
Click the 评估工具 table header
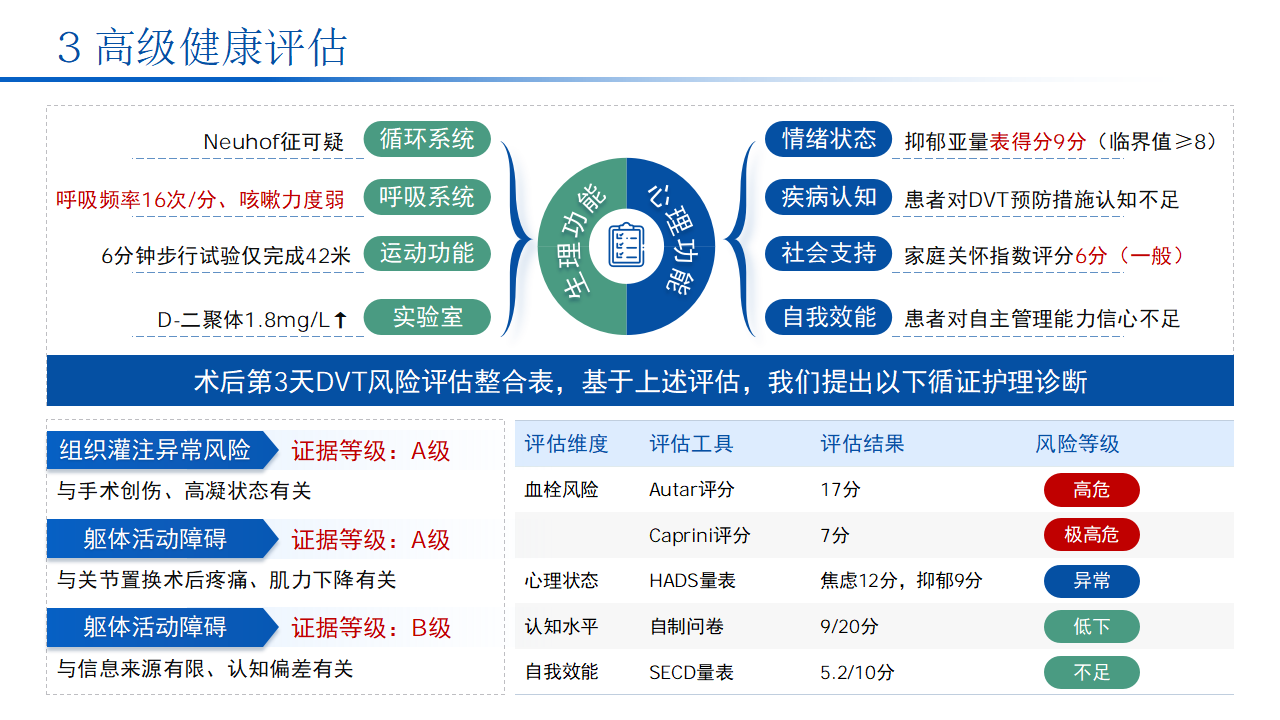(691, 444)
